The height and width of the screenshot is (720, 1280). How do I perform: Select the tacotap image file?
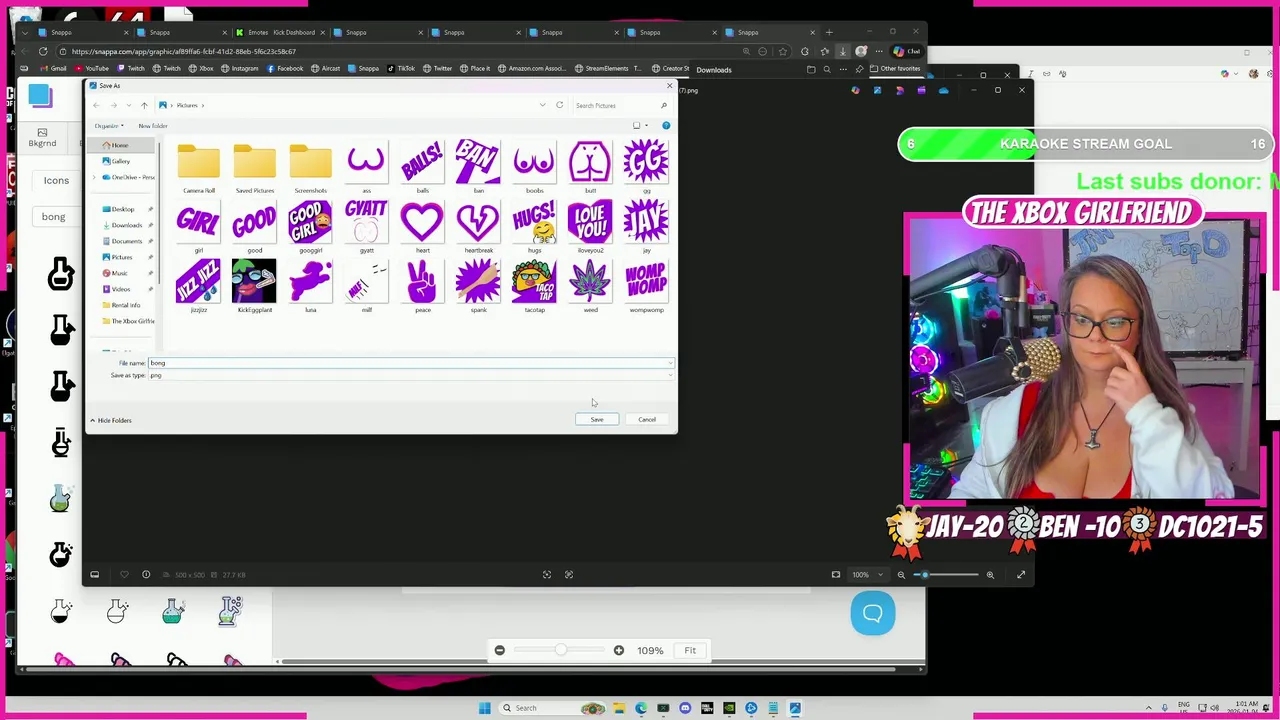click(534, 287)
